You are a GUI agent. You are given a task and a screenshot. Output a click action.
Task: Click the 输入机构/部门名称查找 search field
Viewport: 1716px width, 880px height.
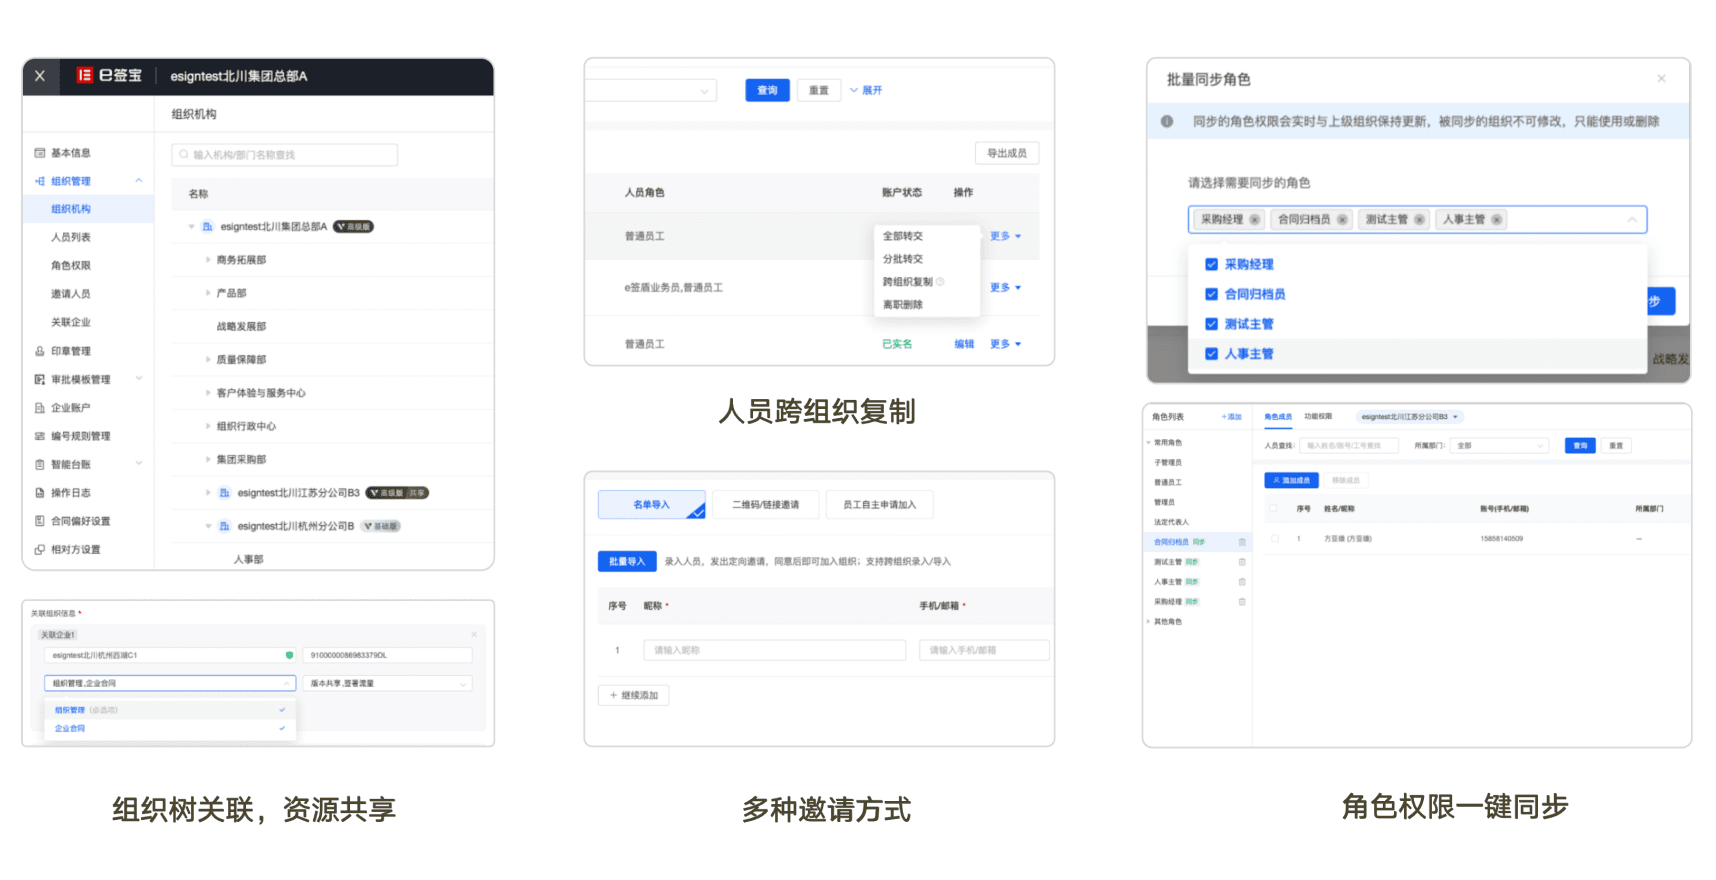tap(285, 155)
